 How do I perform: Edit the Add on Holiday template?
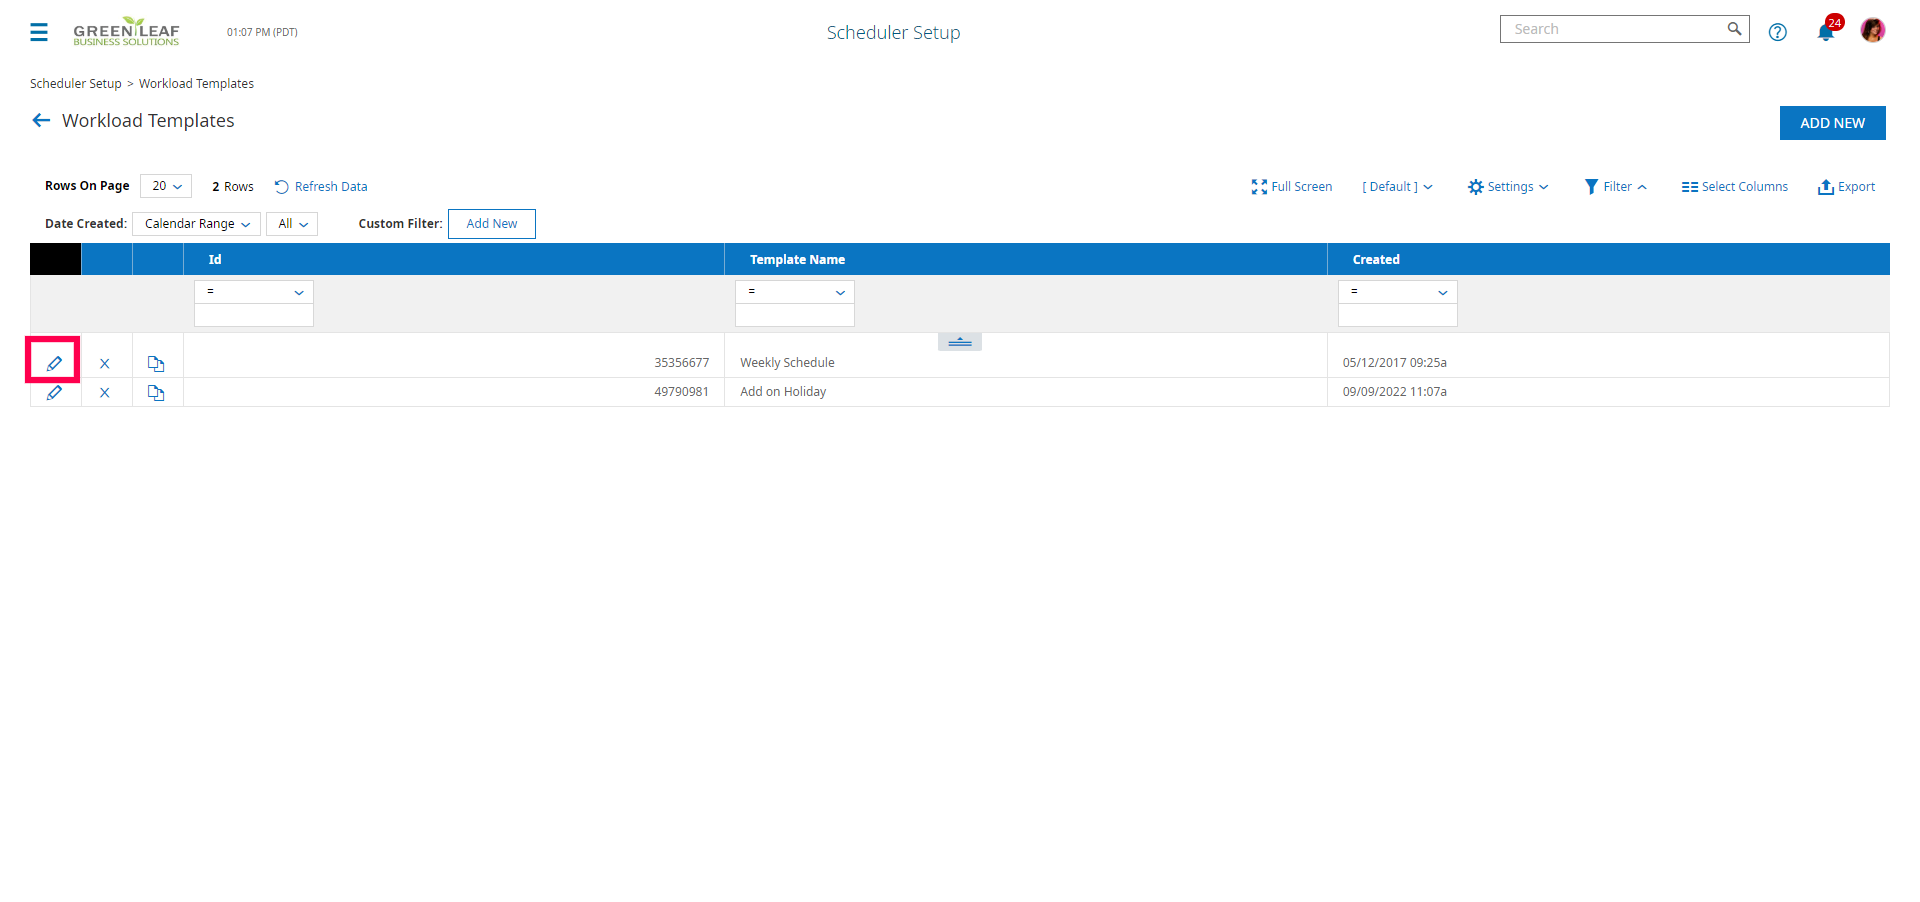tap(54, 392)
